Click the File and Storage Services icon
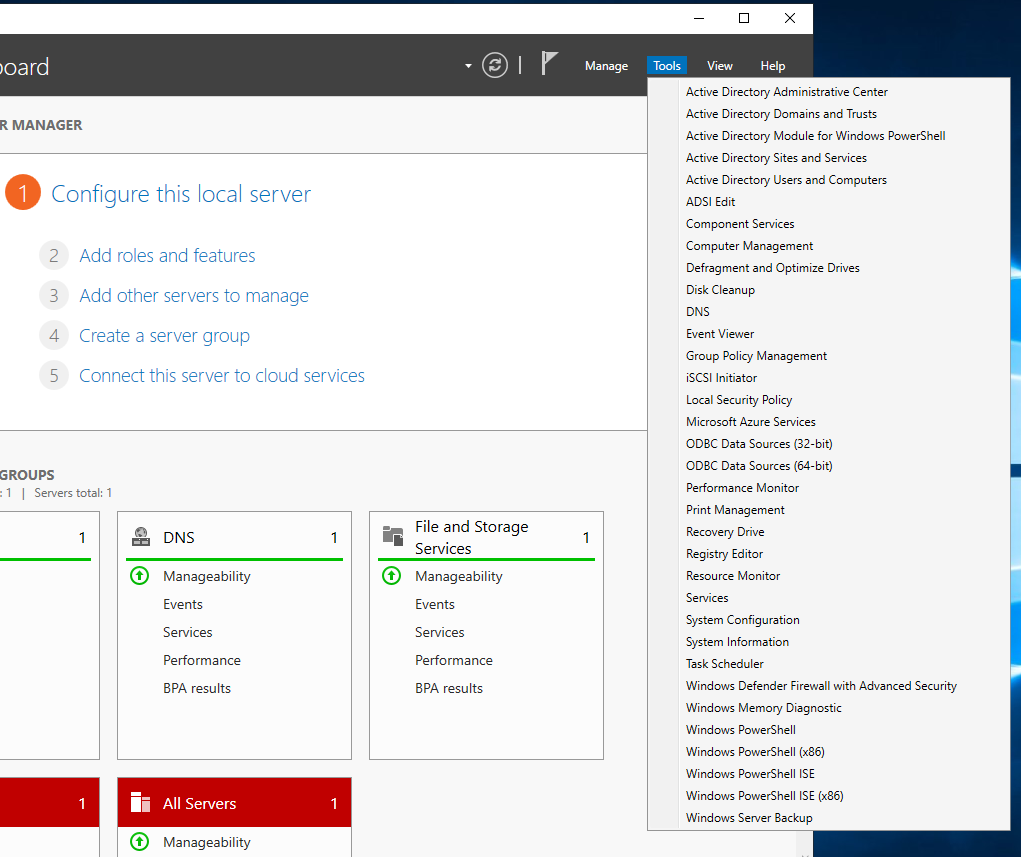 393,537
